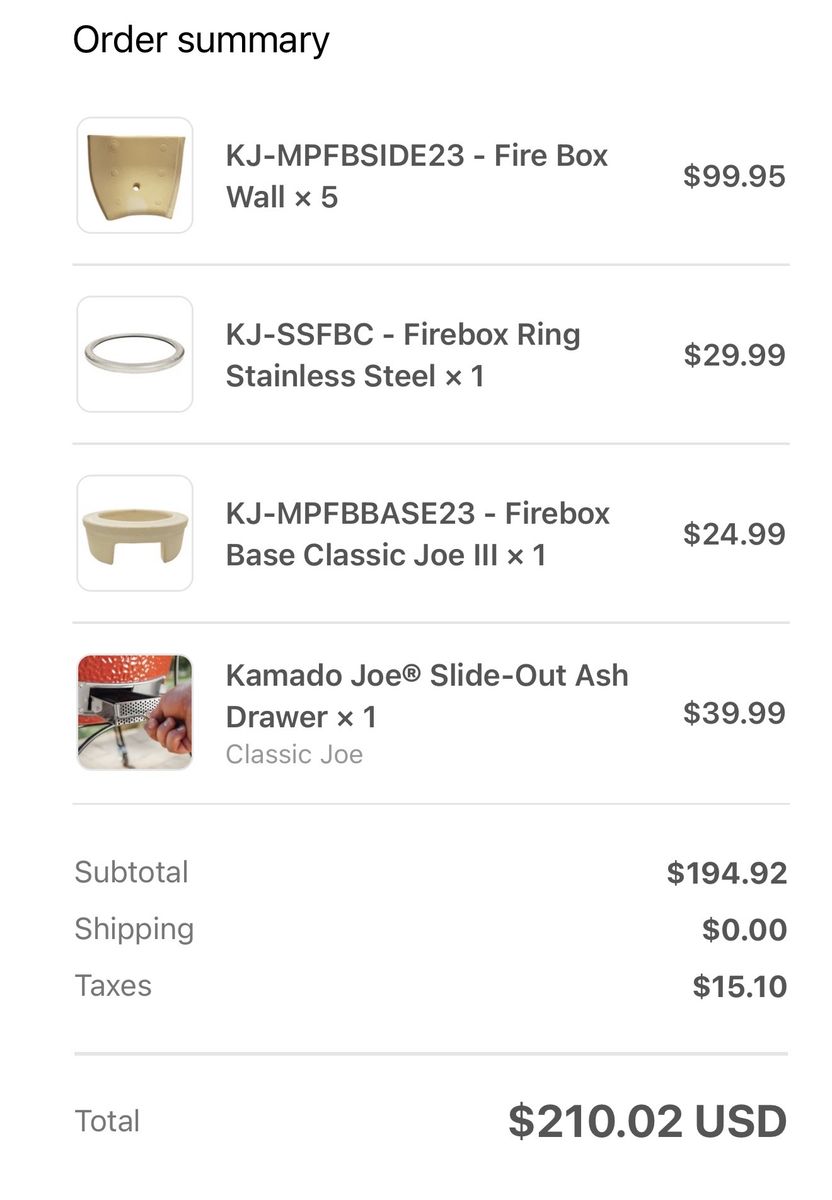Click the KJ-MPFBSIDE23 Fire Box Wall title
832x1200 pixels.
click(417, 176)
